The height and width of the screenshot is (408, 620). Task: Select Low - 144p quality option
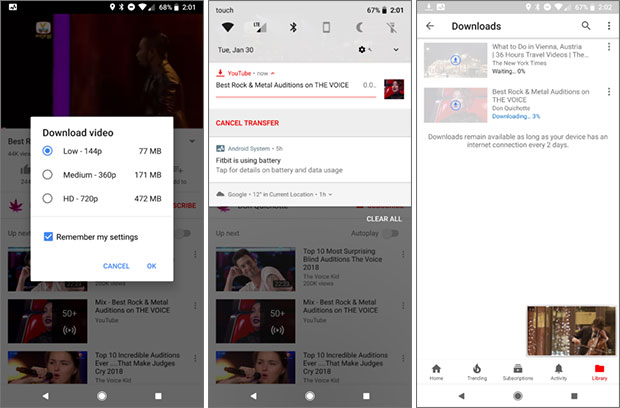(47, 150)
